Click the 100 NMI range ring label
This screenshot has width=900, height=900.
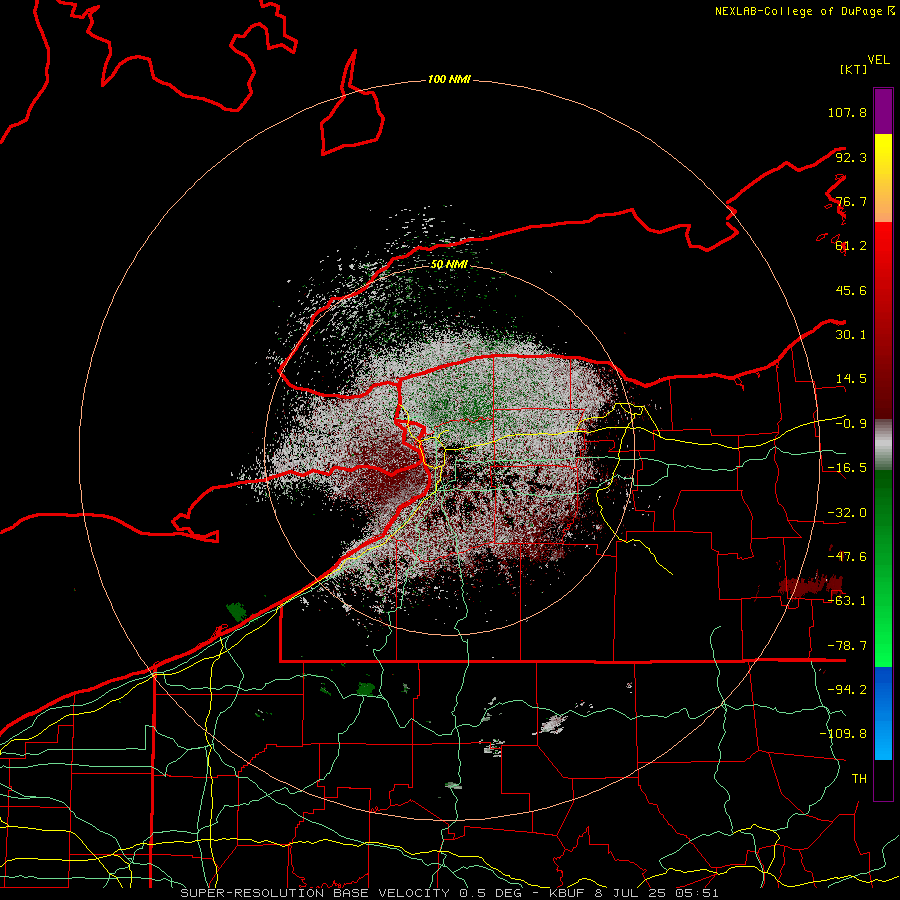tap(449, 79)
